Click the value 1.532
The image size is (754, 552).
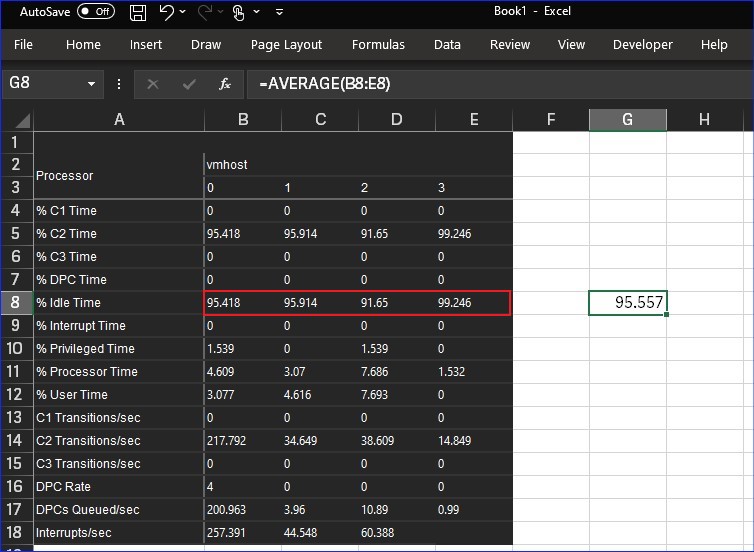point(452,372)
